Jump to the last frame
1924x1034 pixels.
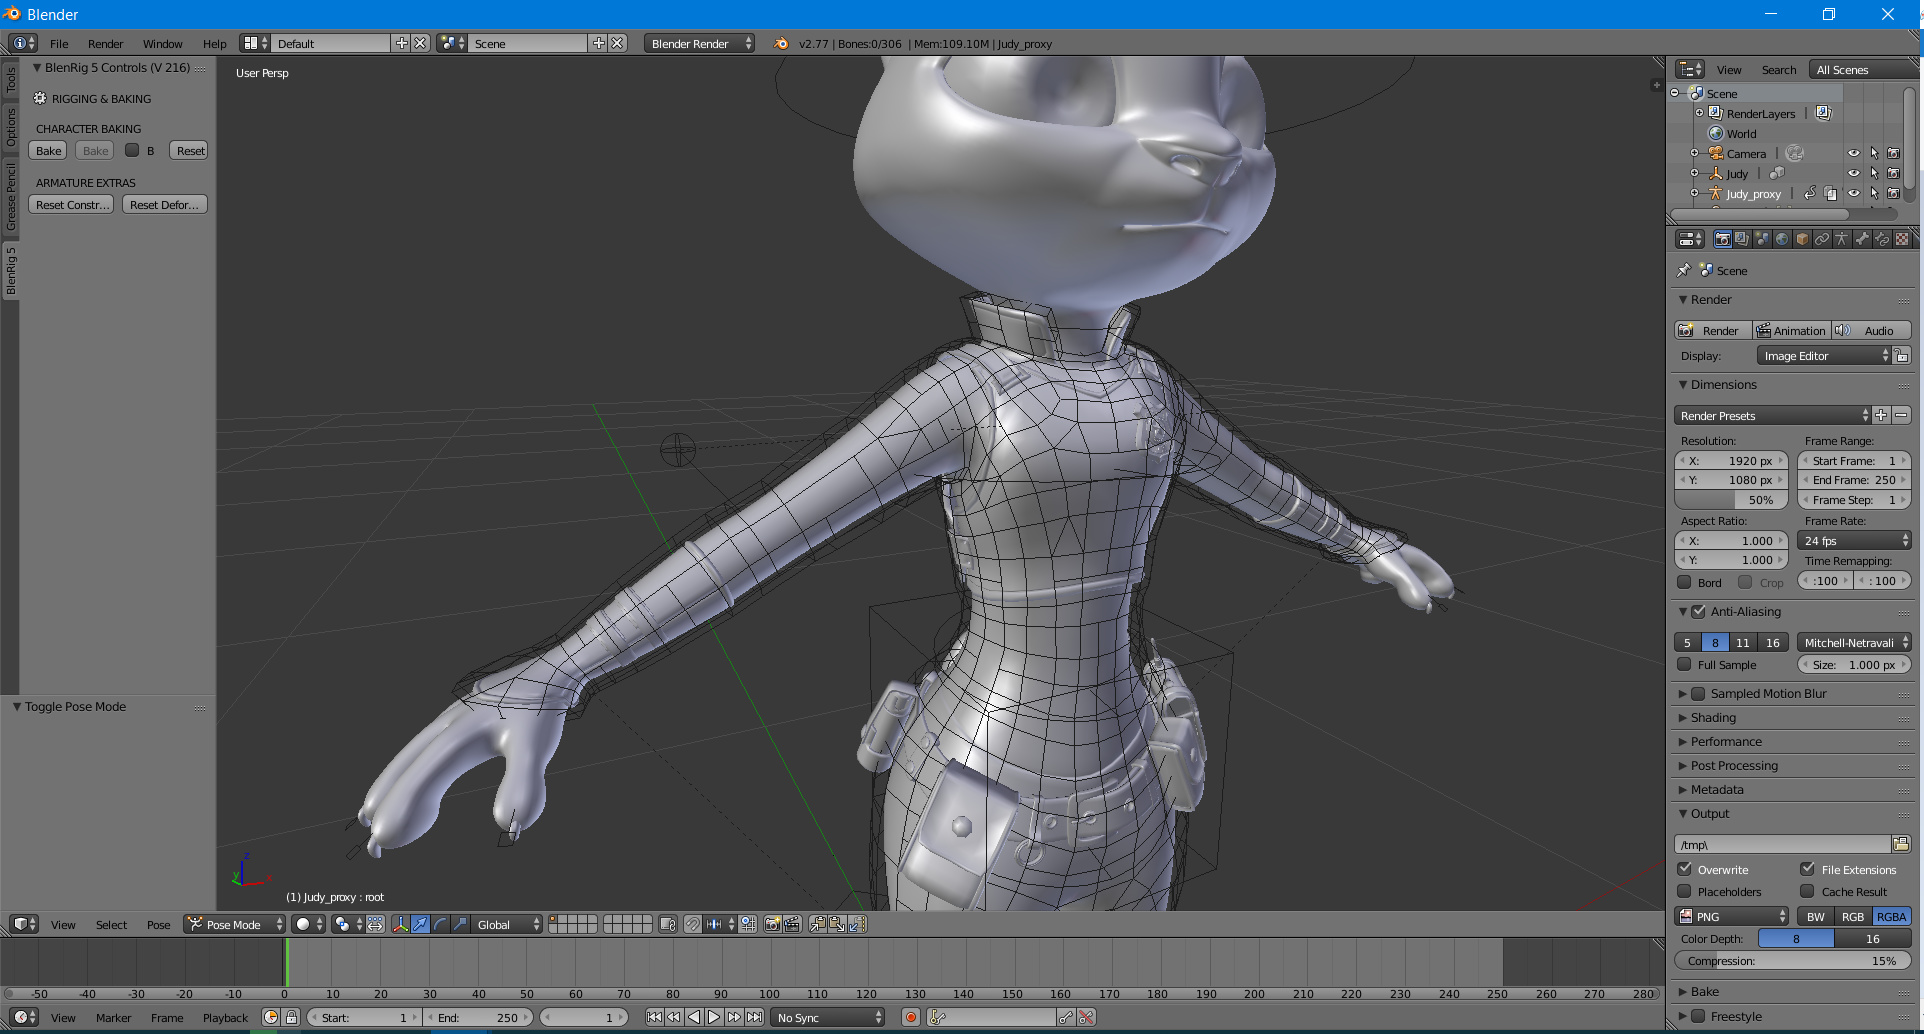(x=754, y=1017)
